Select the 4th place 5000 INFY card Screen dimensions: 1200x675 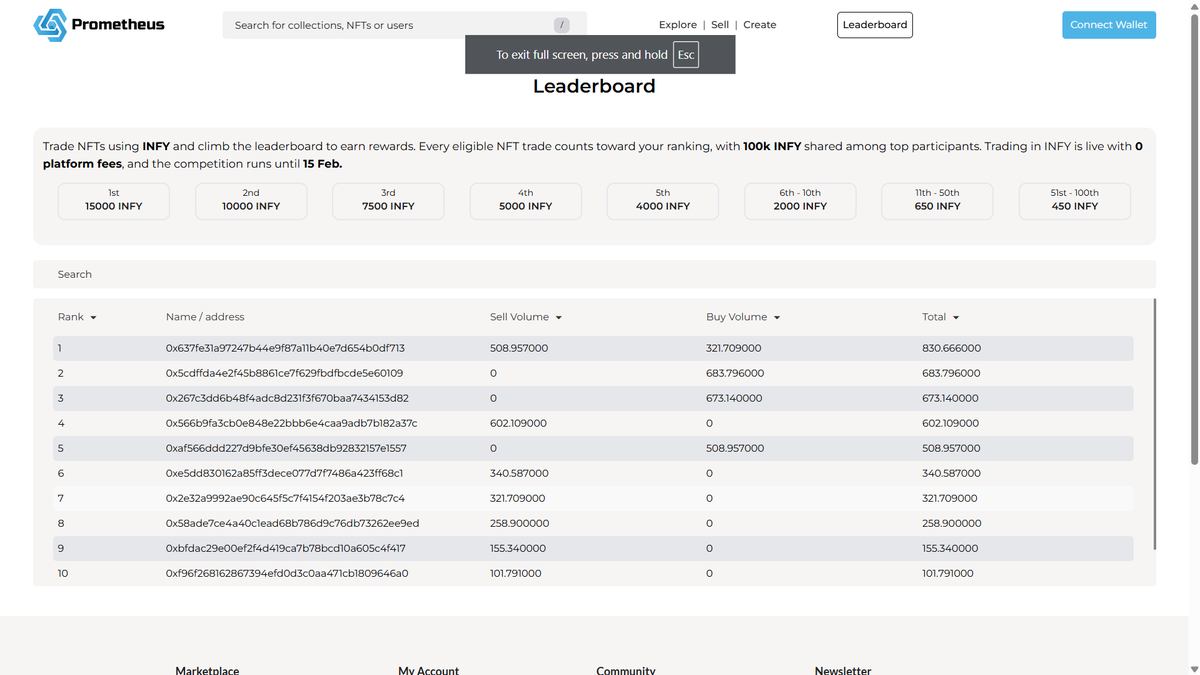[526, 201]
